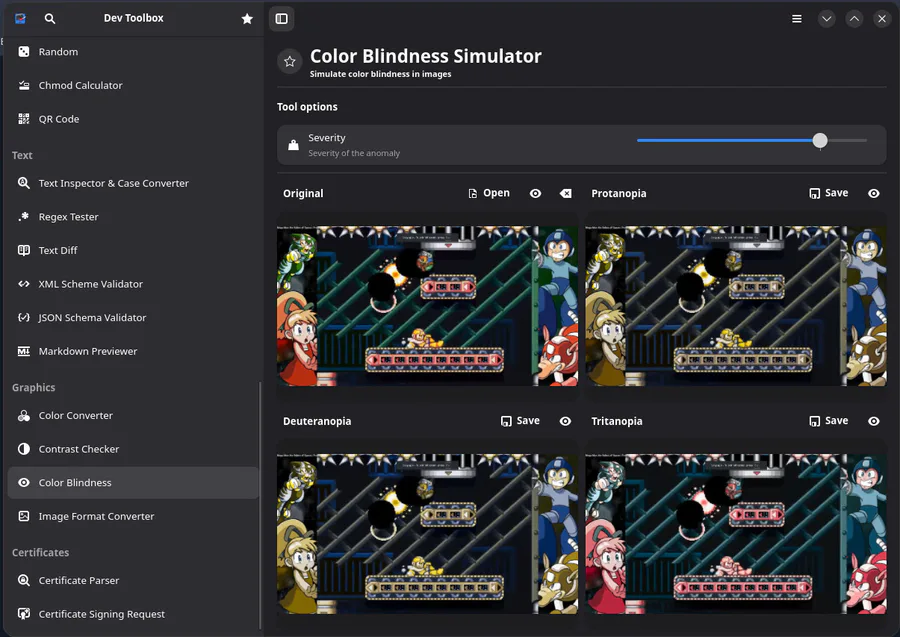Open the Regex Tester tool
The image size is (900, 637).
pos(133,217)
